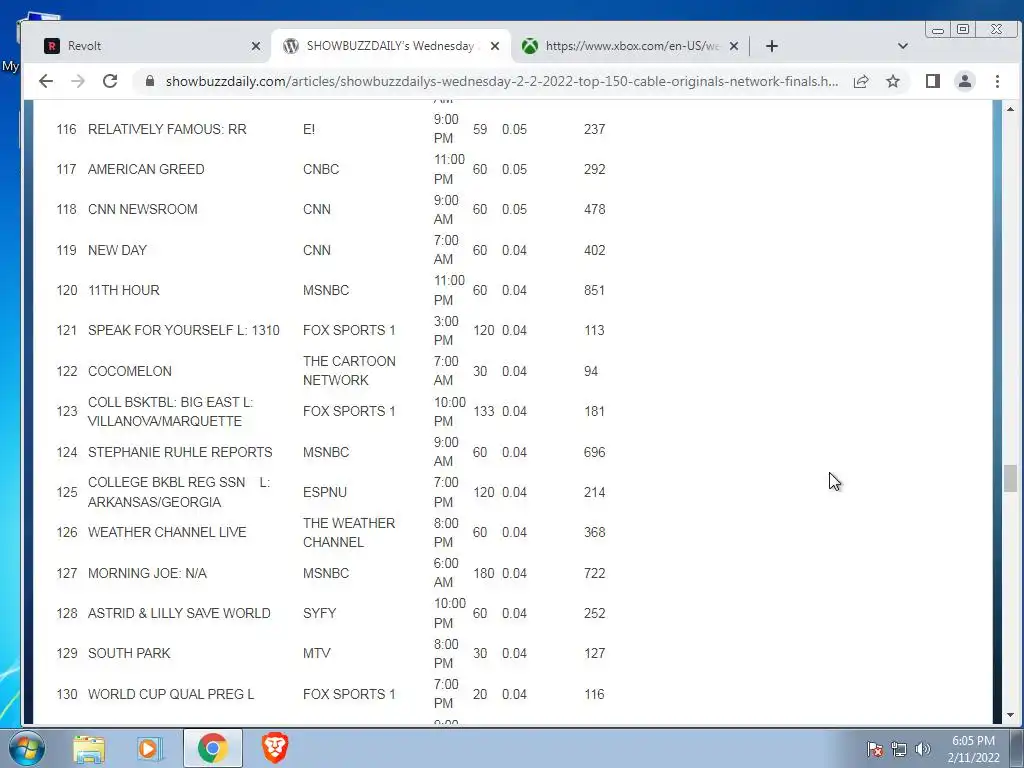Click the network cell E!
Image resolution: width=1024 pixels, height=768 pixels.
[x=309, y=129]
